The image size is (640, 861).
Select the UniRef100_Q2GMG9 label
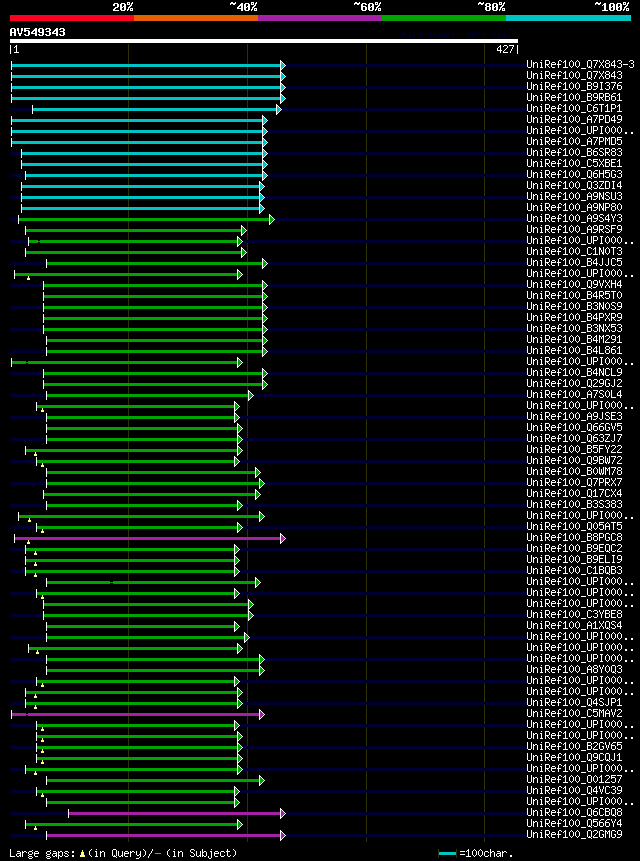574,835
